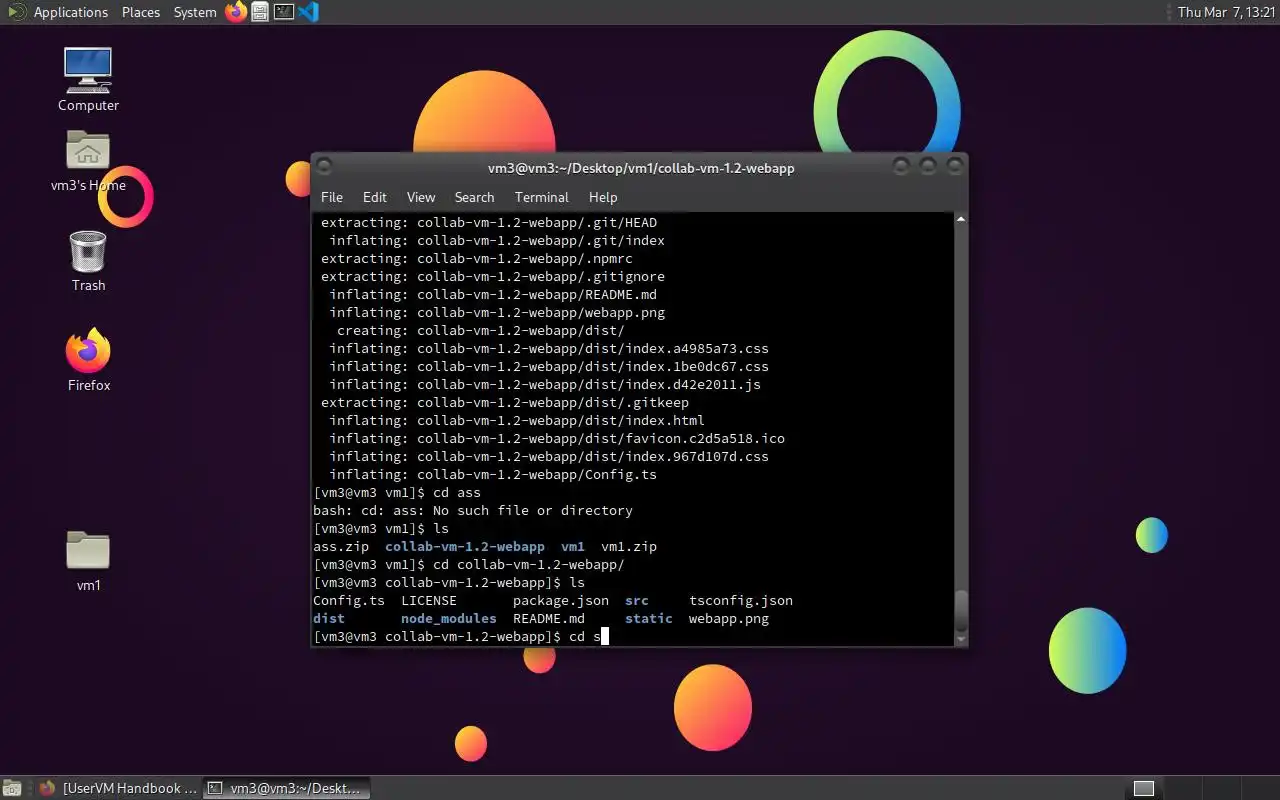Click the '.gitignore' extracting line
1280x800 pixels.
click(493, 276)
